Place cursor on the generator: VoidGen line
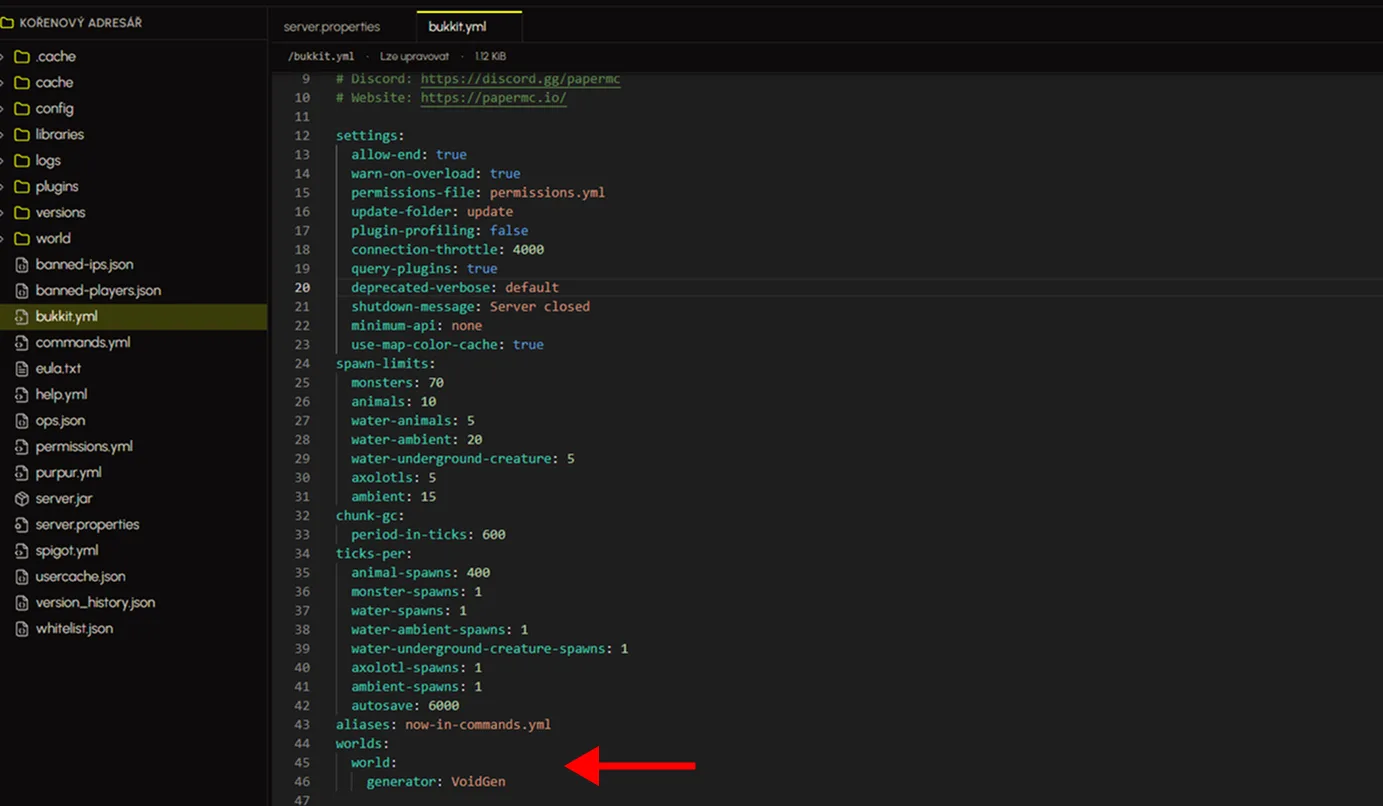 [436, 781]
